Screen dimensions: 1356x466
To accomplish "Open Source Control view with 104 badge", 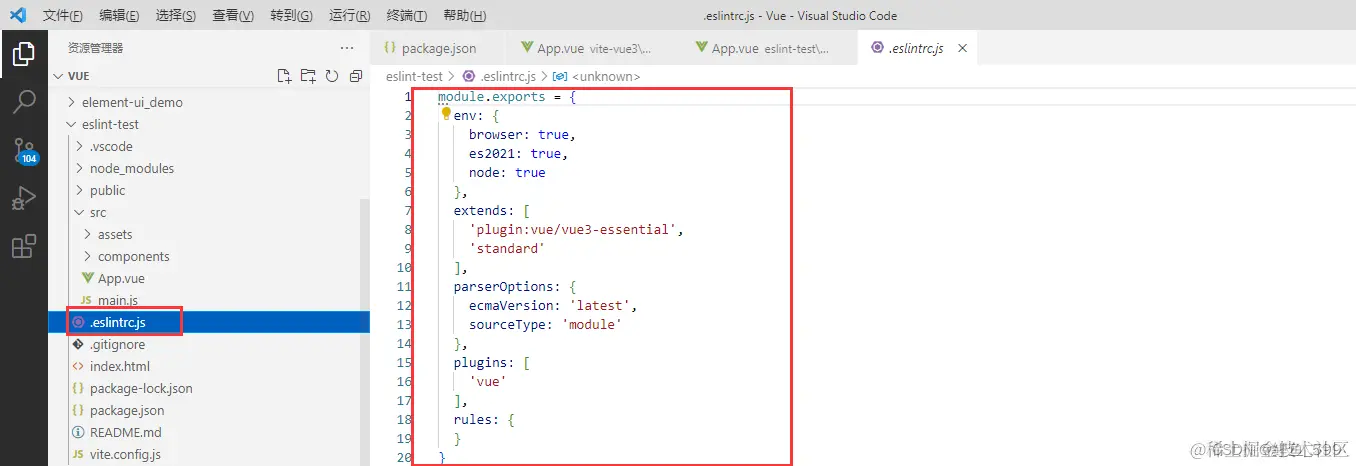I will coord(24,151).
